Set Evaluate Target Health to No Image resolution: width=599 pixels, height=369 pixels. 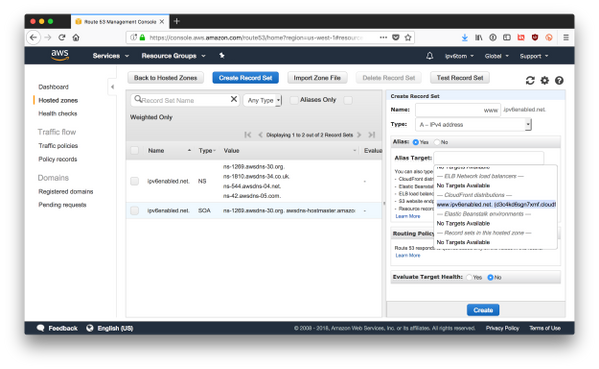[x=490, y=277]
